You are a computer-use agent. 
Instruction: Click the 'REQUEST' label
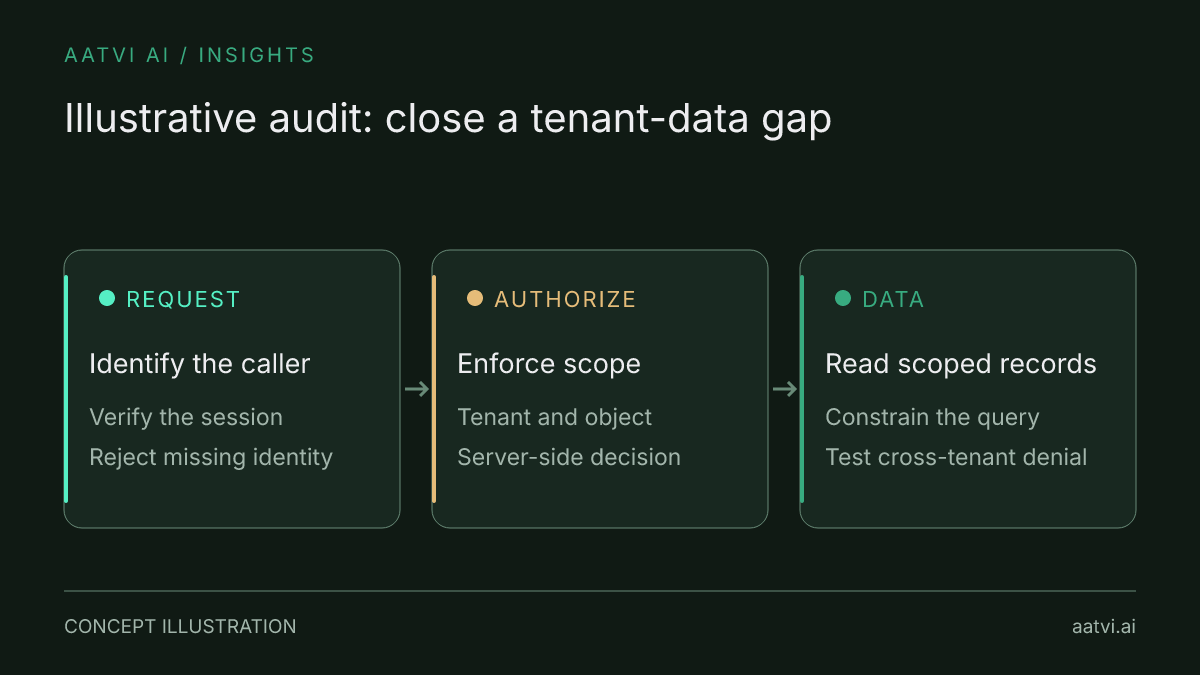pyautogui.click(x=183, y=299)
